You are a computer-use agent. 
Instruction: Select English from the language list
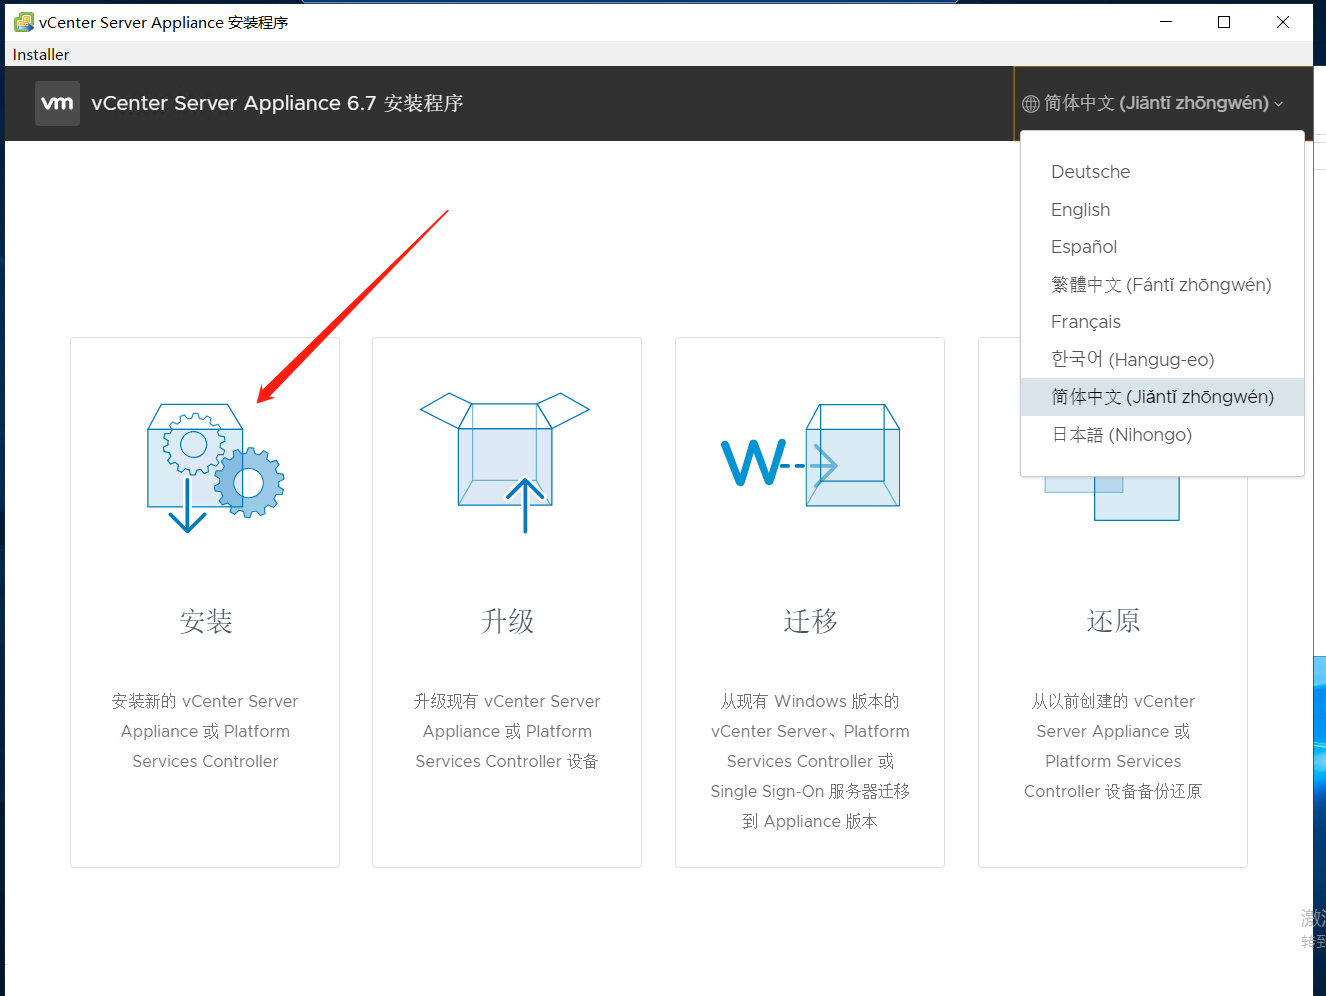(1080, 209)
